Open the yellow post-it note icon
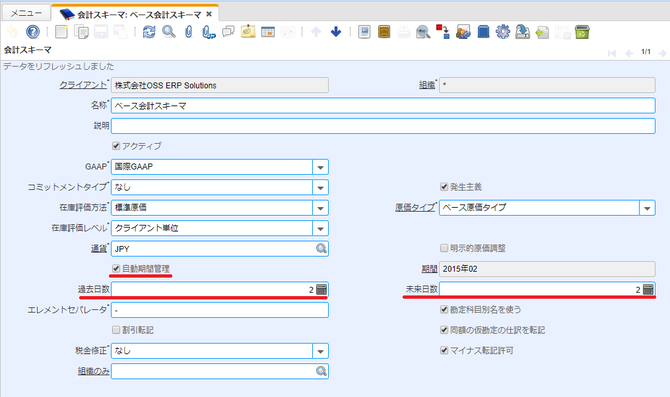 tap(248, 32)
